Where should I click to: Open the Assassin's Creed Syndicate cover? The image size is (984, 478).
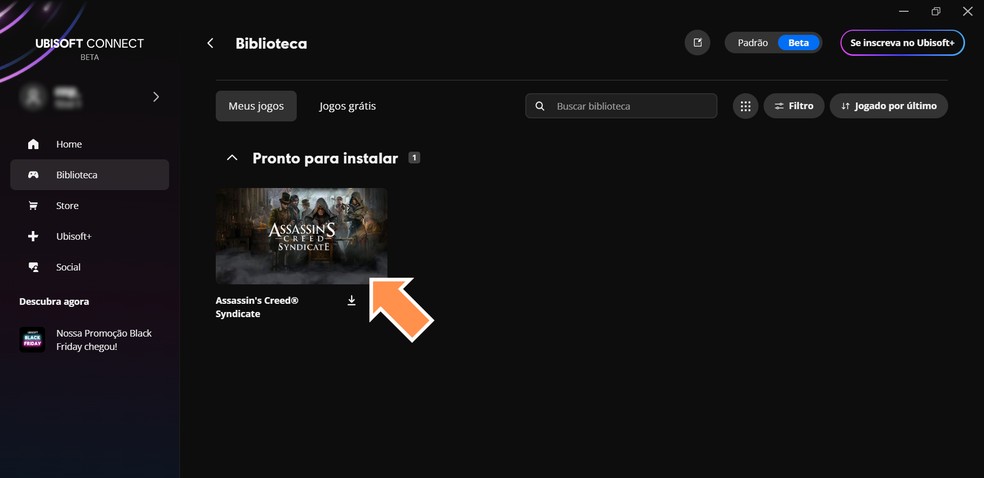pos(301,236)
